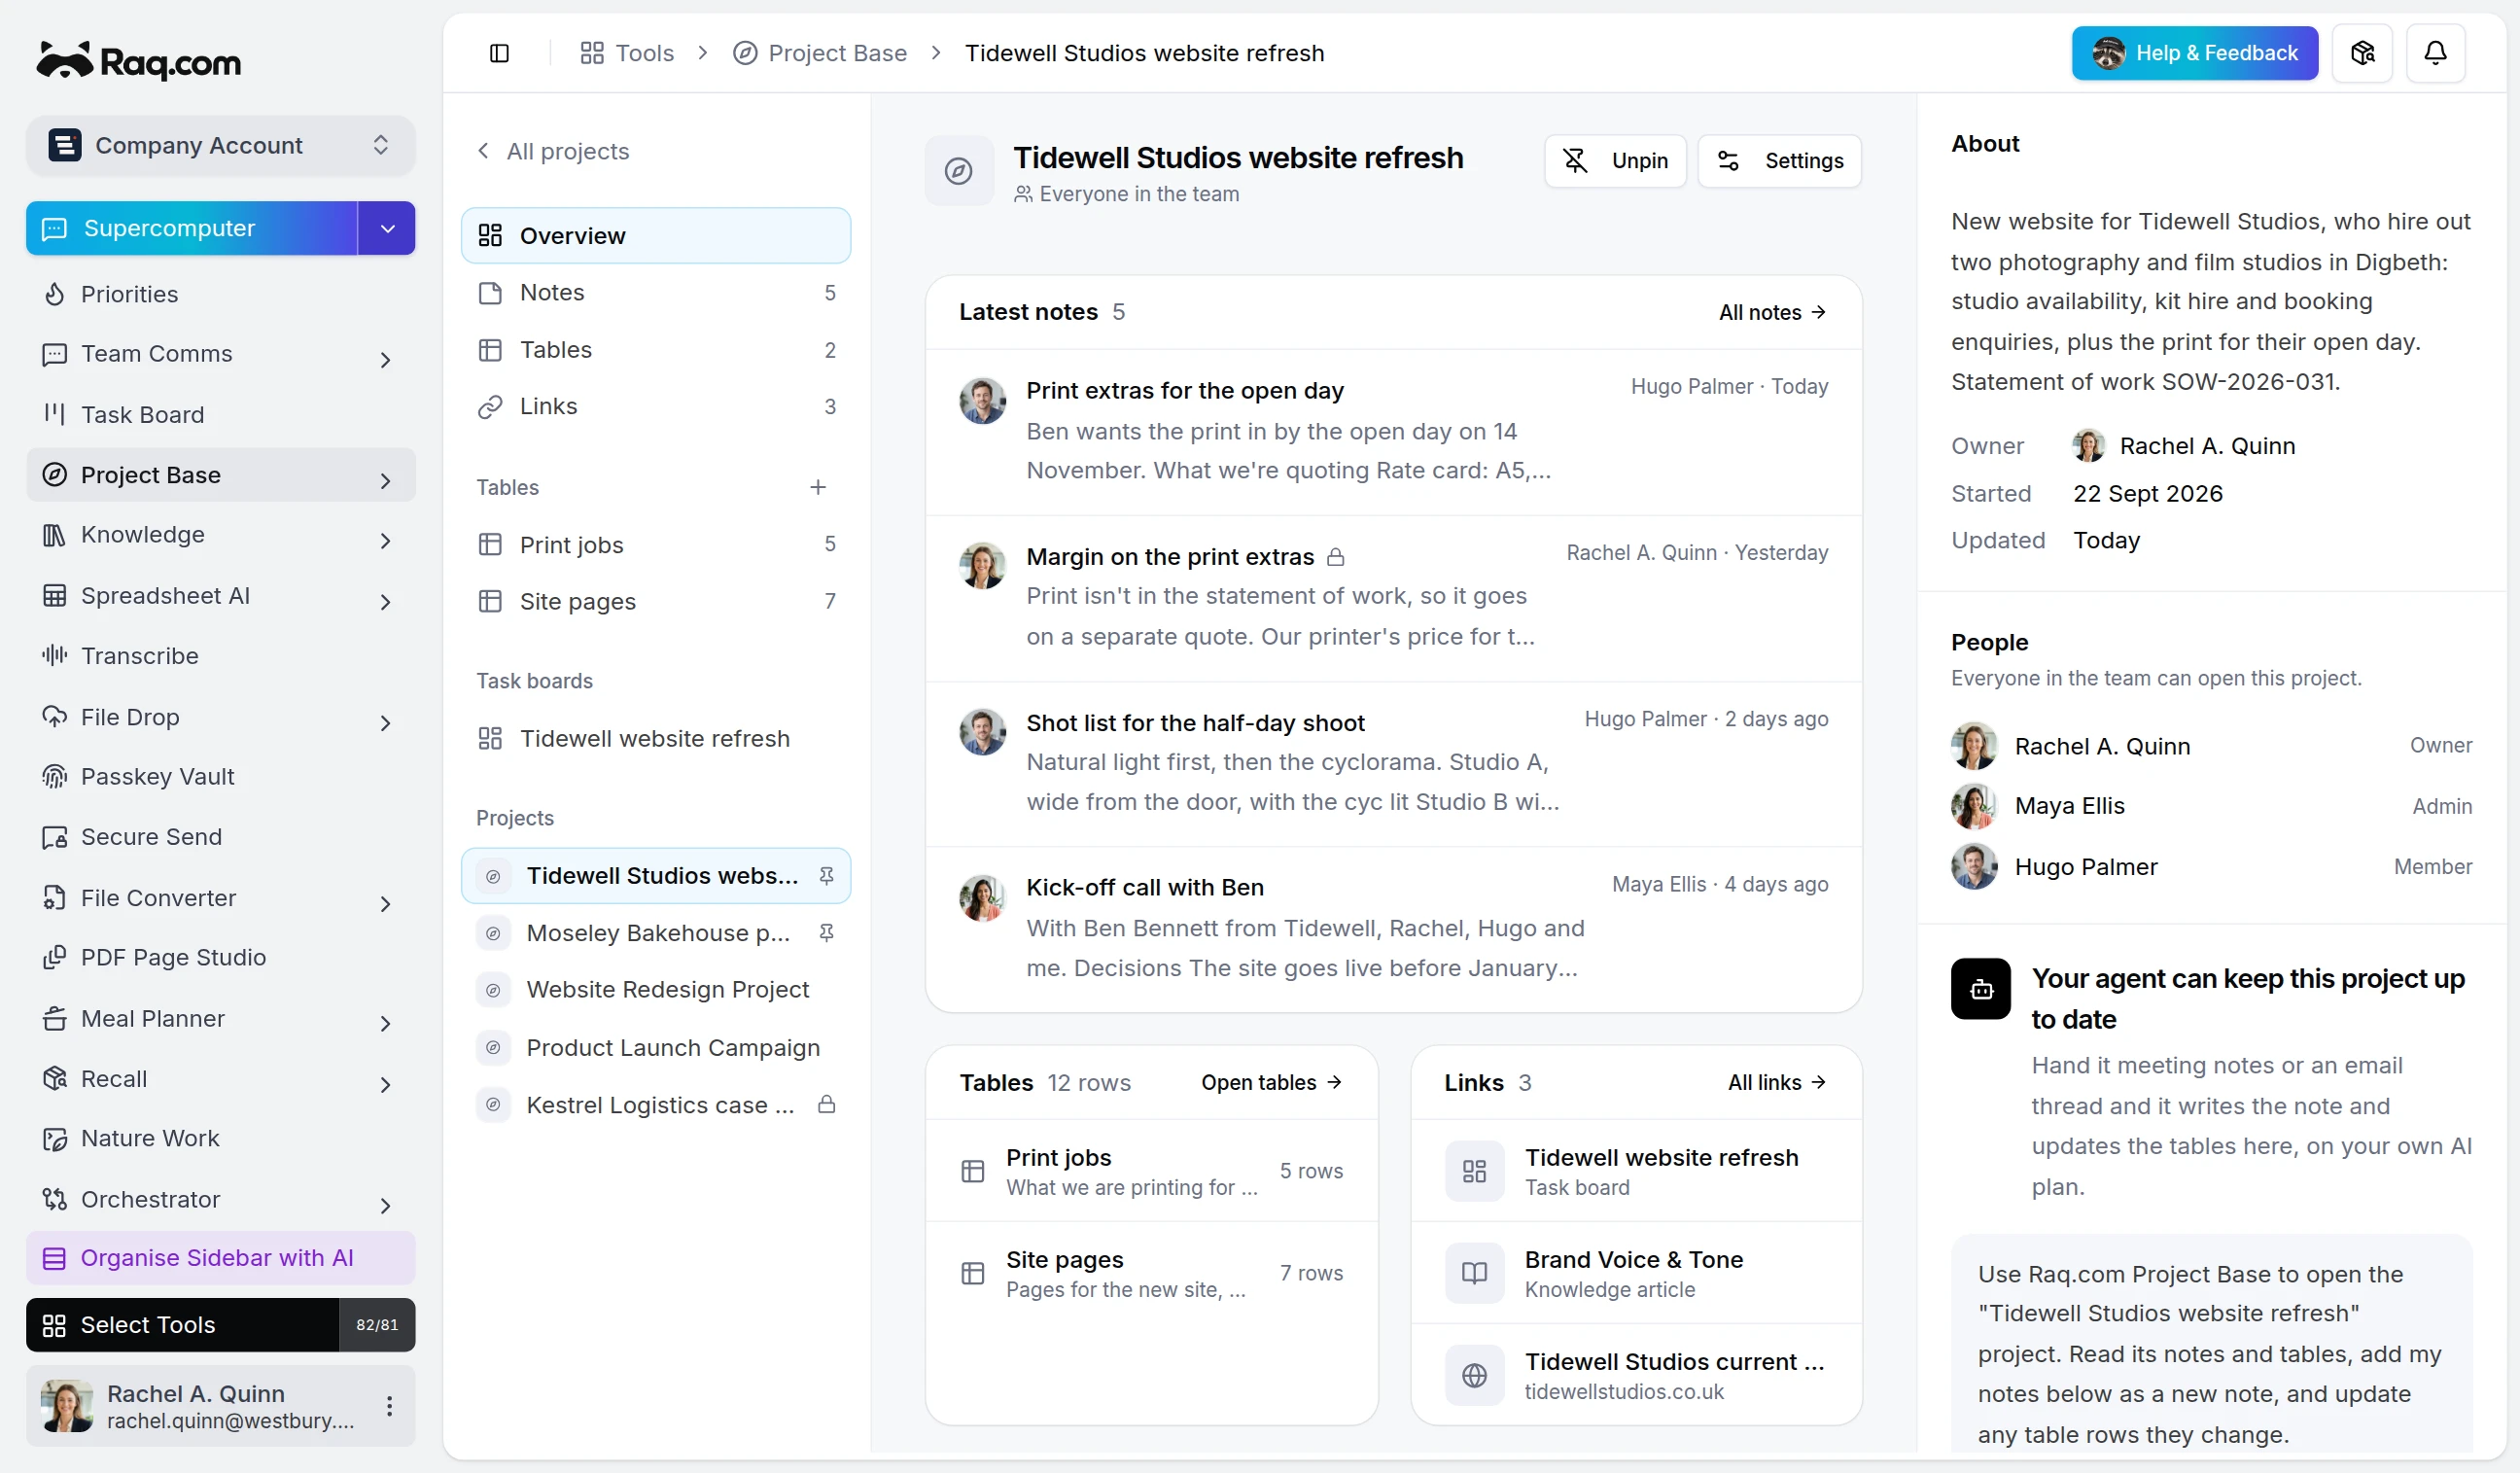Toggle the pin on Tidewell Studios project row
Screen dimensions: 2520x1473
pos(826,876)
